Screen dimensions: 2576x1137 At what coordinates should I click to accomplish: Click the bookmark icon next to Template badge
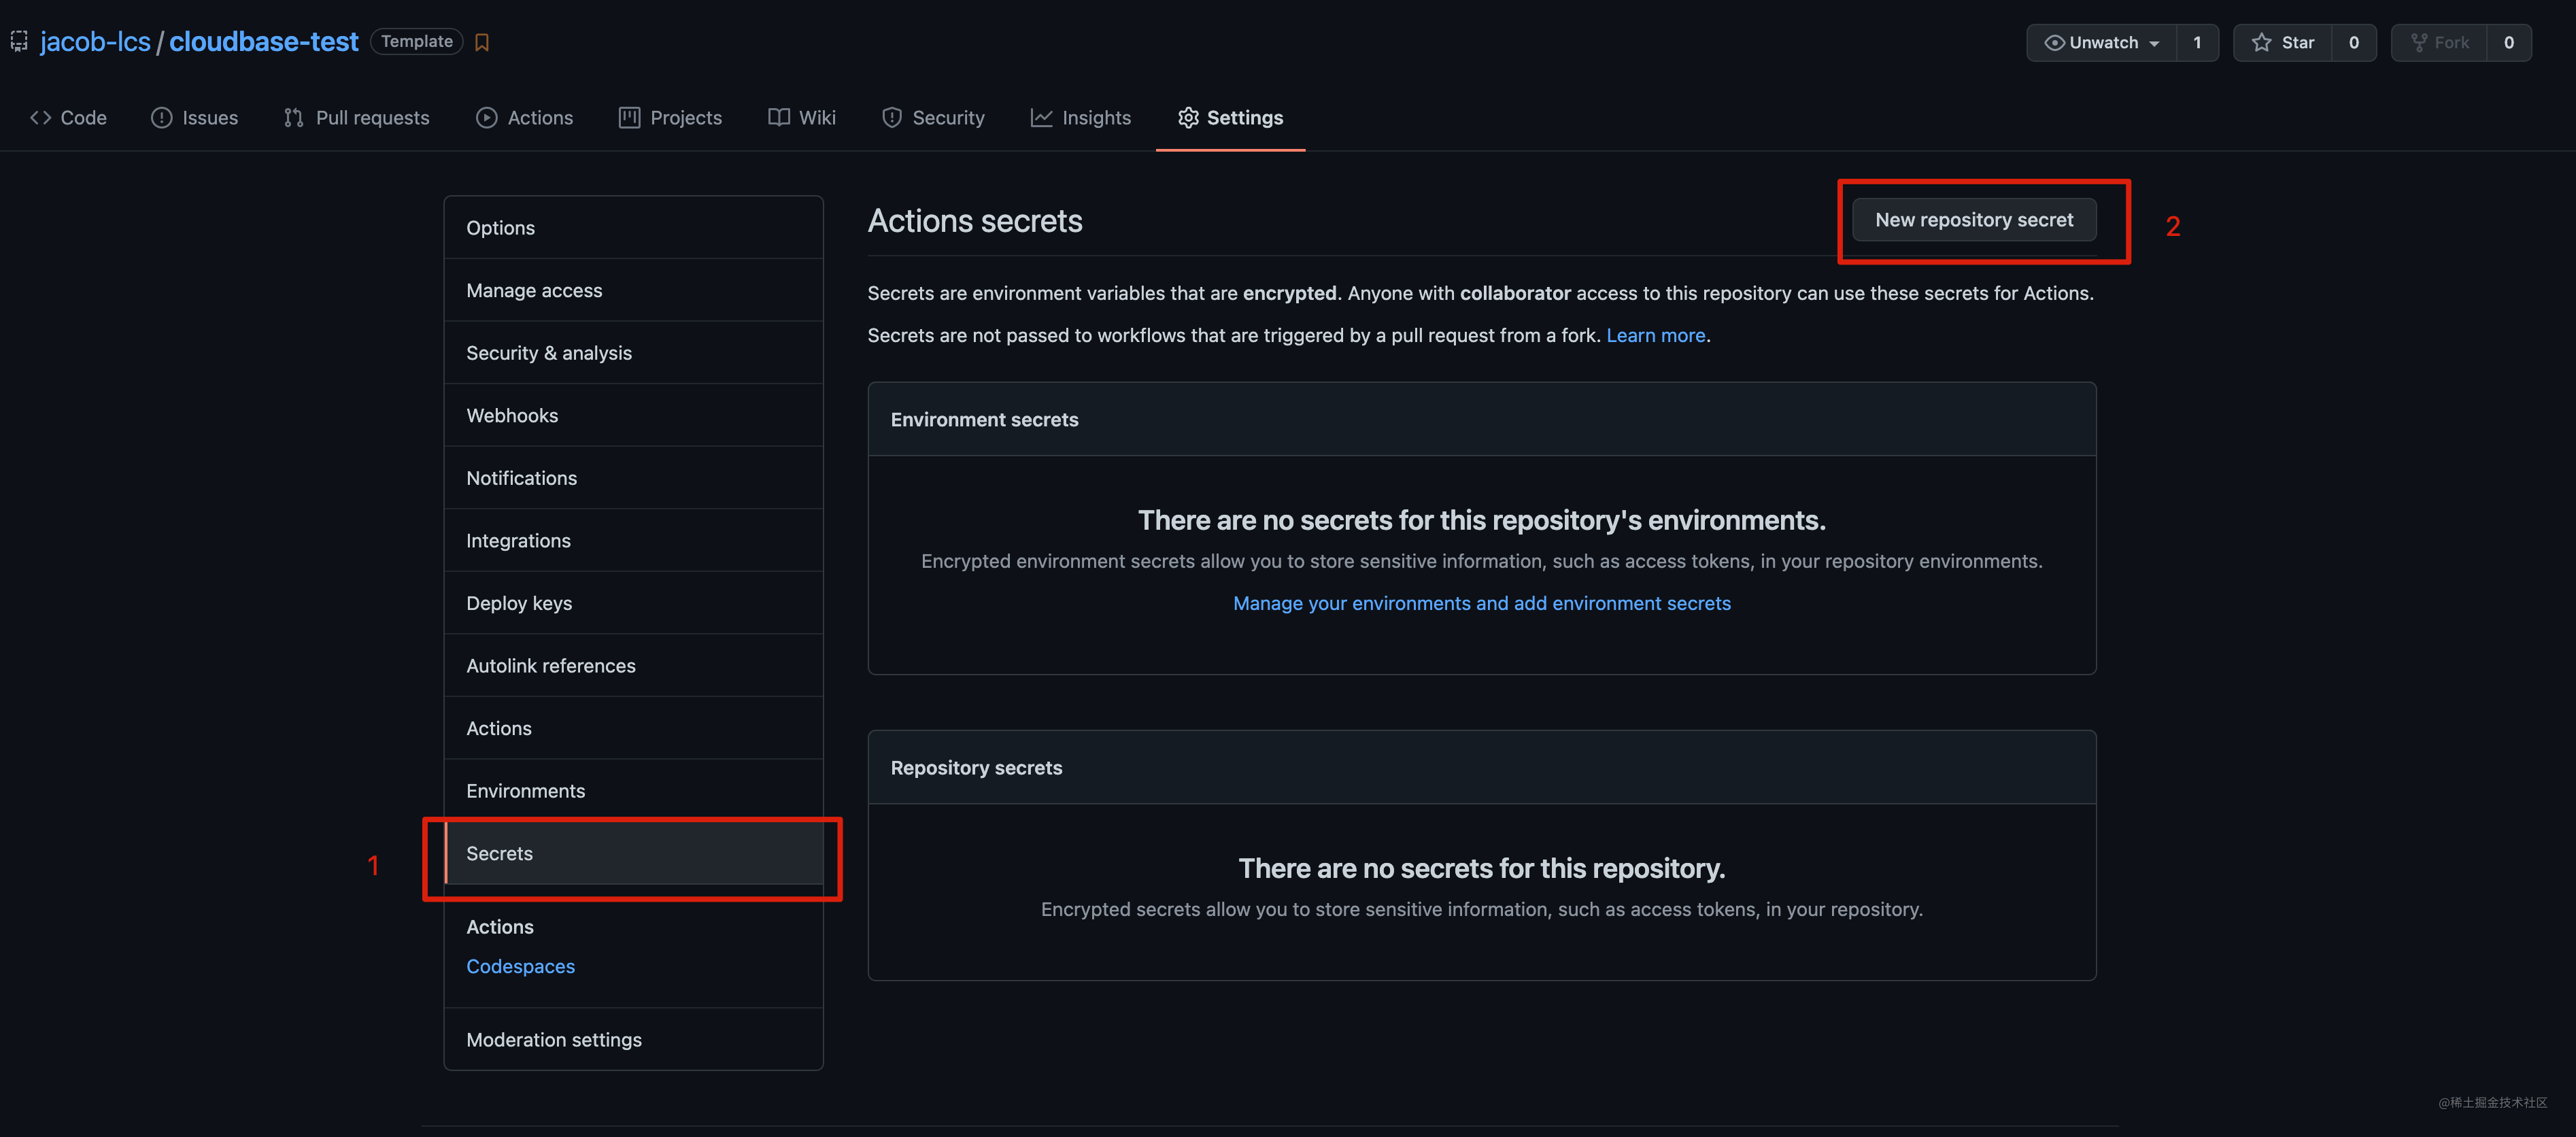coord(482,42)
